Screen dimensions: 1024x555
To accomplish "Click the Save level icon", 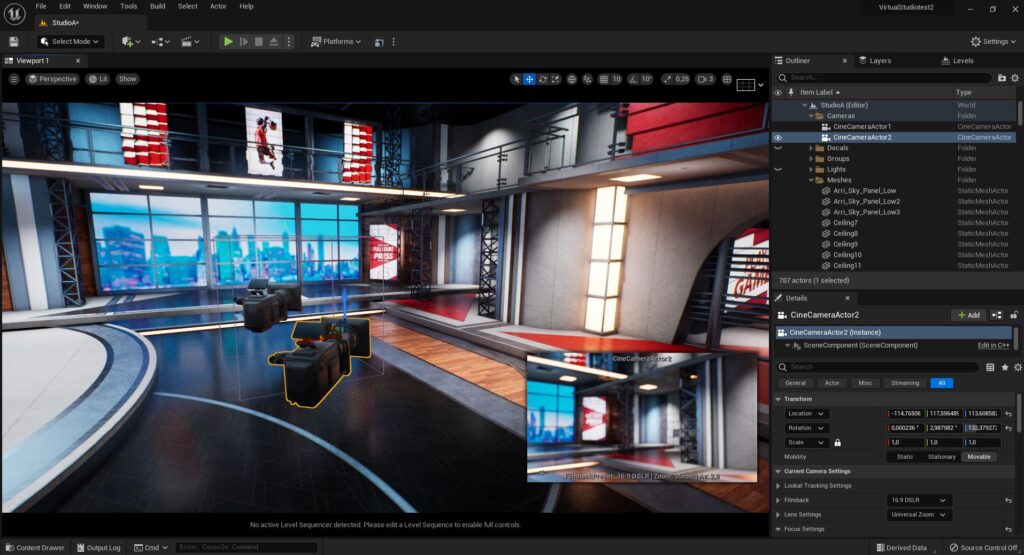I will (14, 42).
